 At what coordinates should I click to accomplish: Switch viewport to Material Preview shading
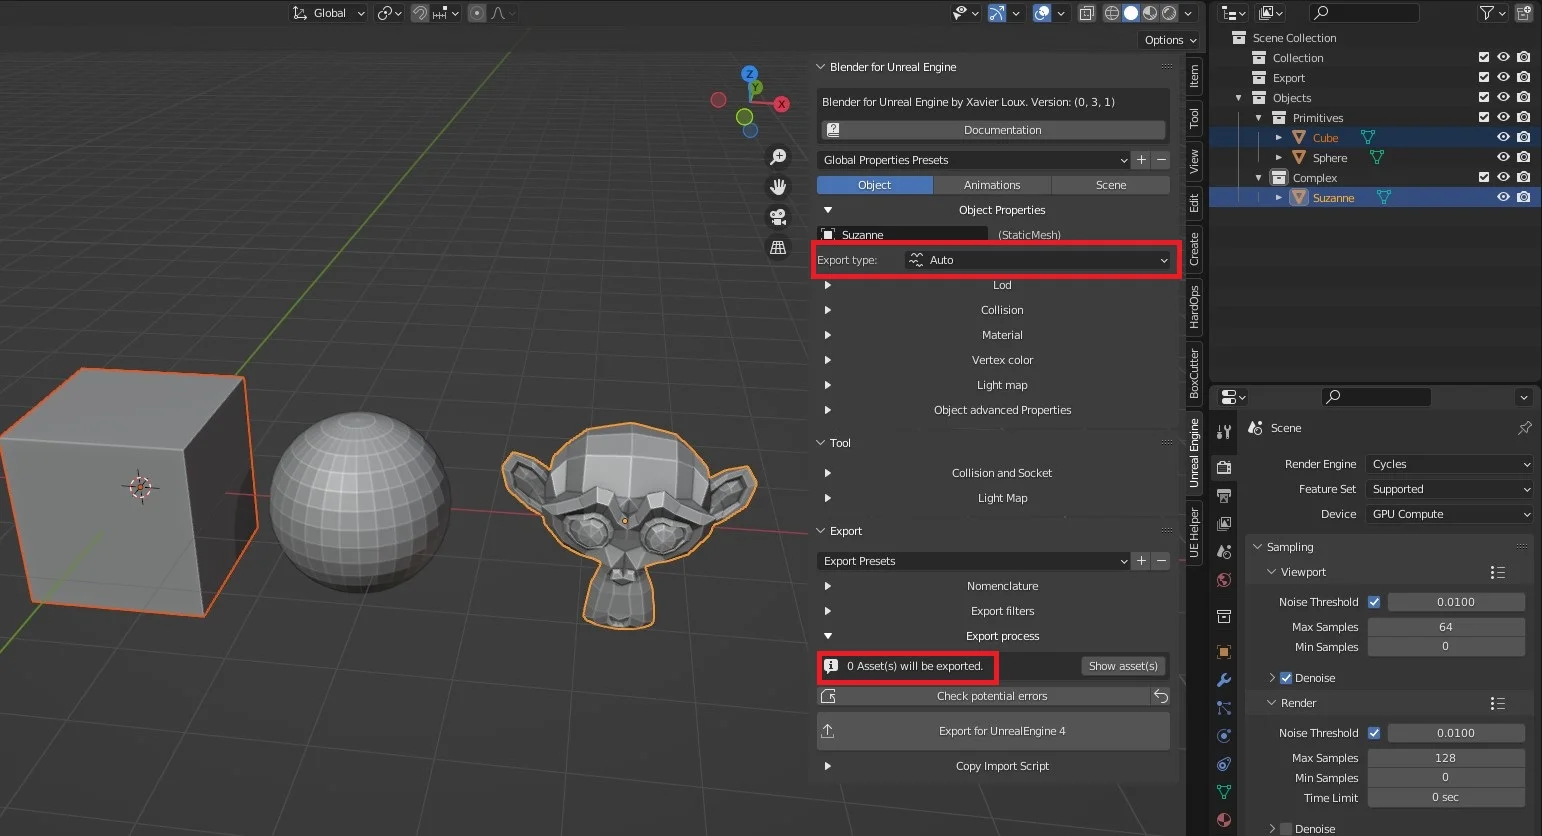click(1150, 13)
